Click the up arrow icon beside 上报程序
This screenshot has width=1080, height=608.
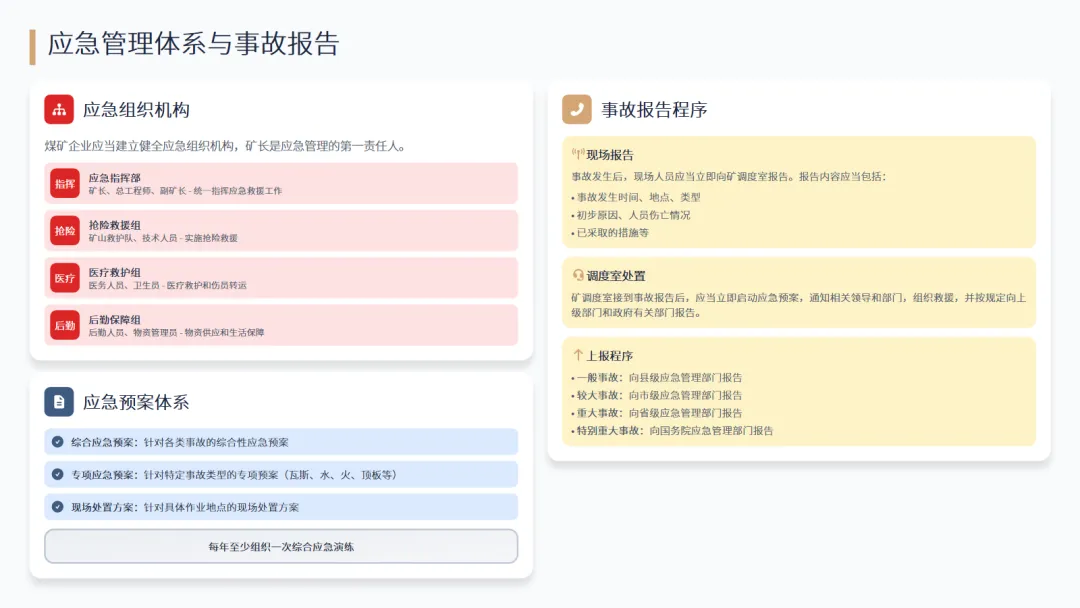(x=578, y=355)
